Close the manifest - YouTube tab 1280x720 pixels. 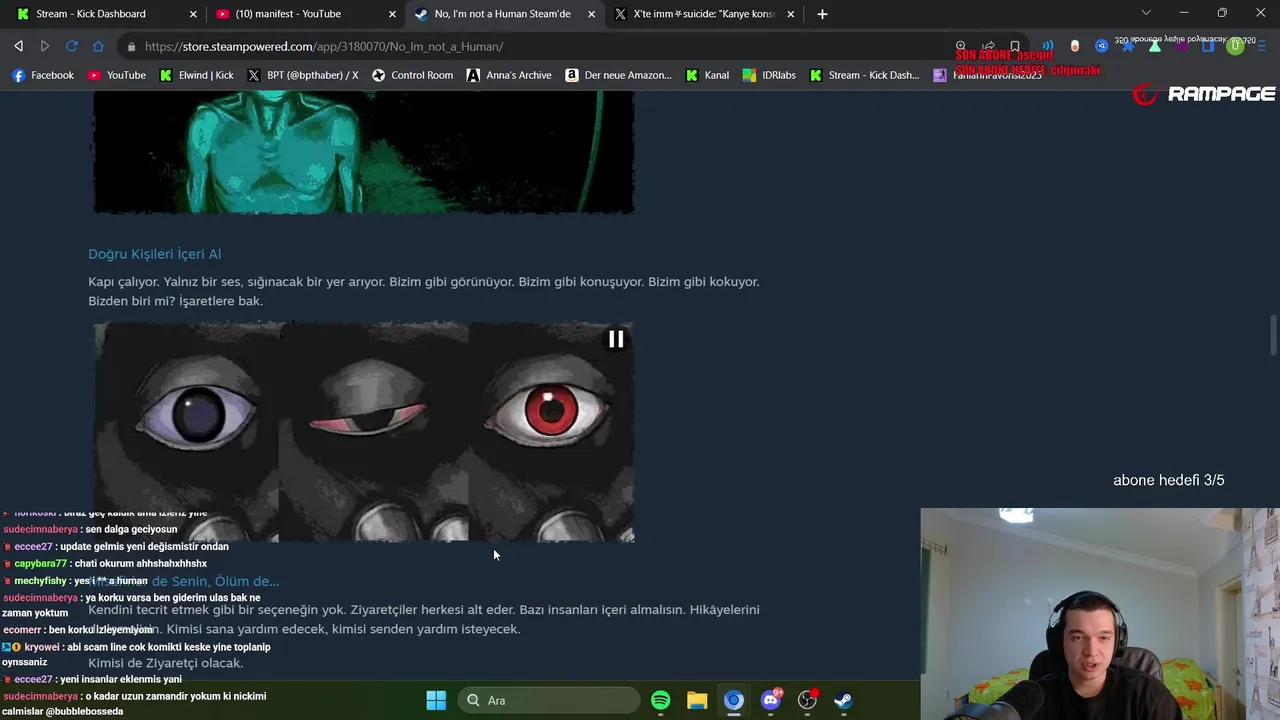click(x=393, y=14)
